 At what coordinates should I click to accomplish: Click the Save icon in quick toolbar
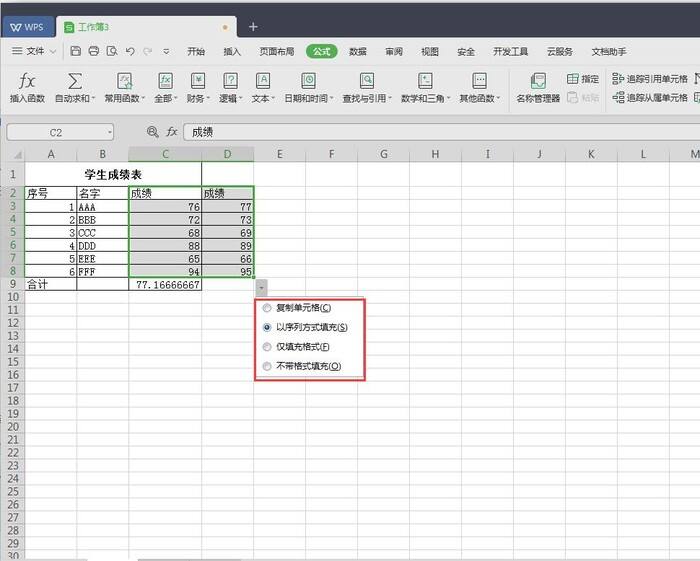click(76, 51)
